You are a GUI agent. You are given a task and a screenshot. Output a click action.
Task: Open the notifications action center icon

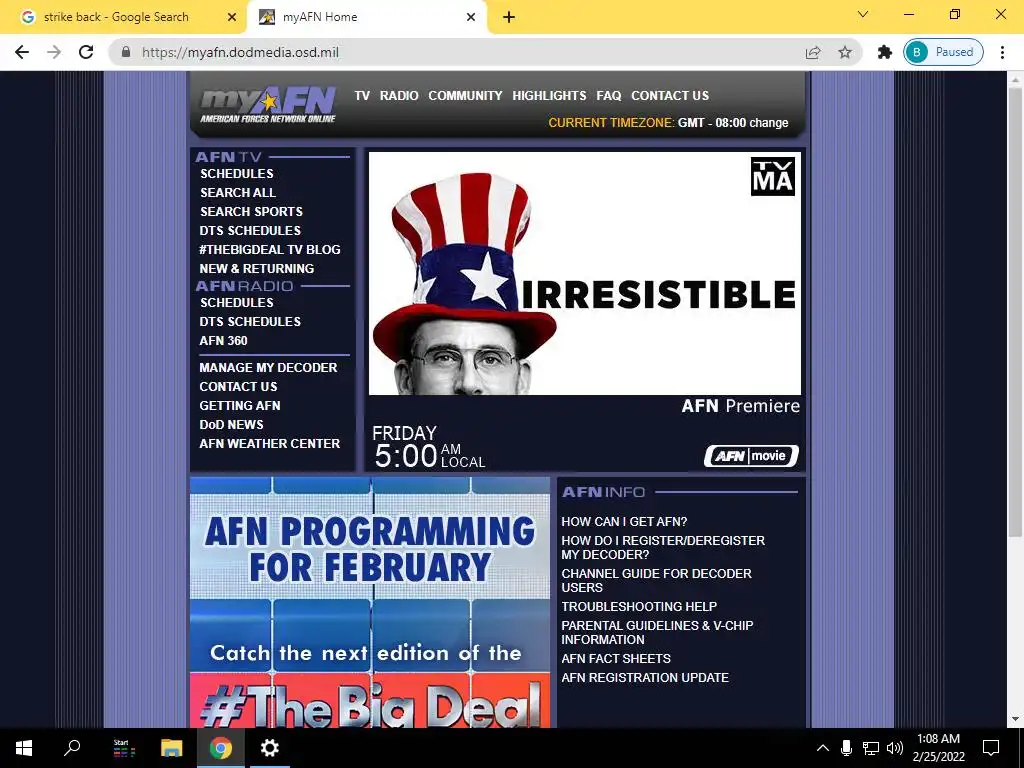(991, 748)
